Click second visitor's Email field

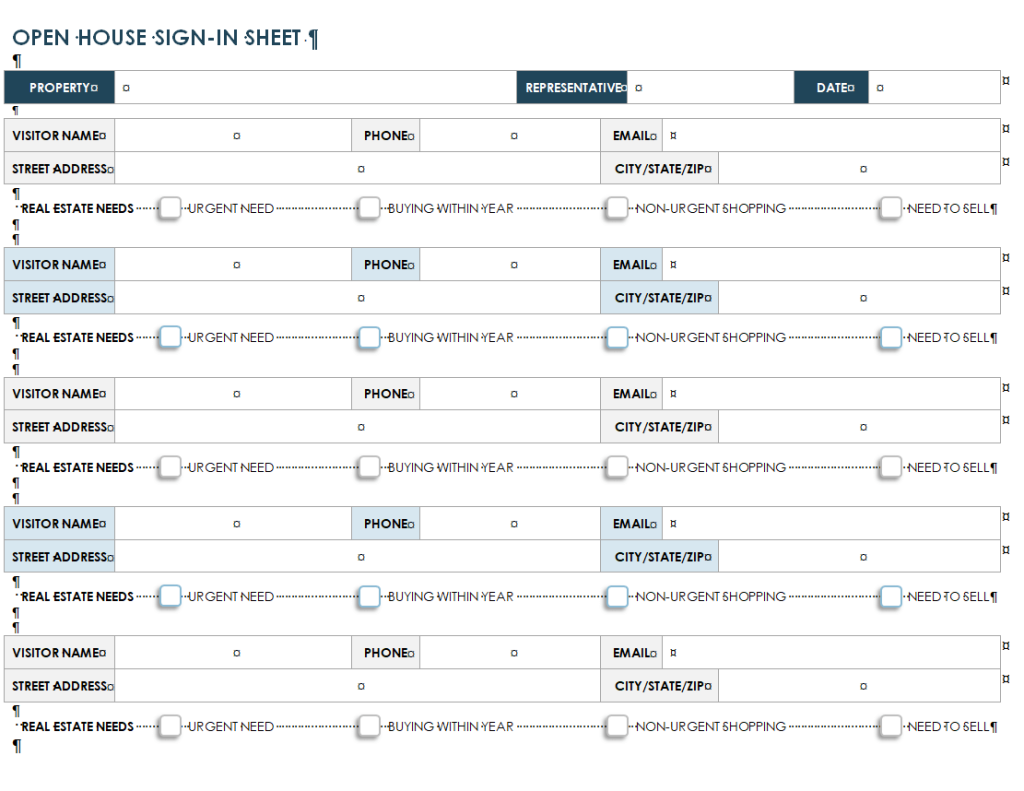[x=830, y=265]
